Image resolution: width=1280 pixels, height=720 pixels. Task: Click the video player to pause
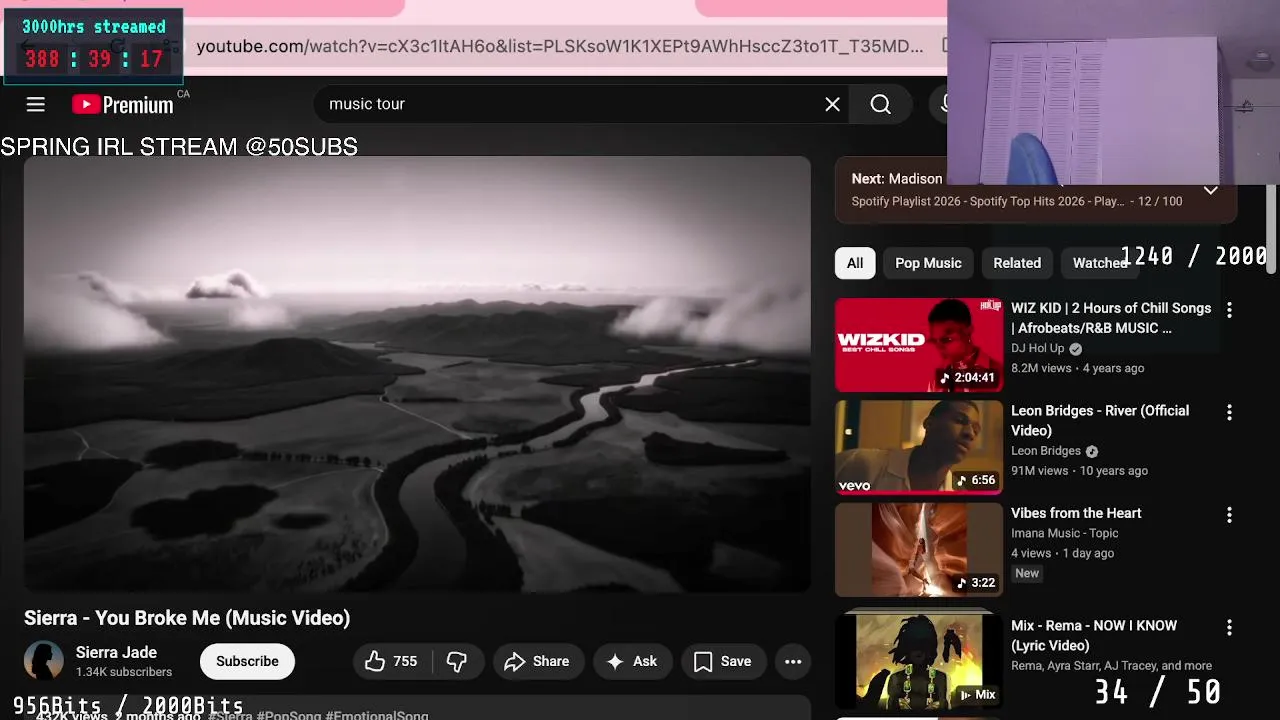pyautogui.click(x=417, y=375)
